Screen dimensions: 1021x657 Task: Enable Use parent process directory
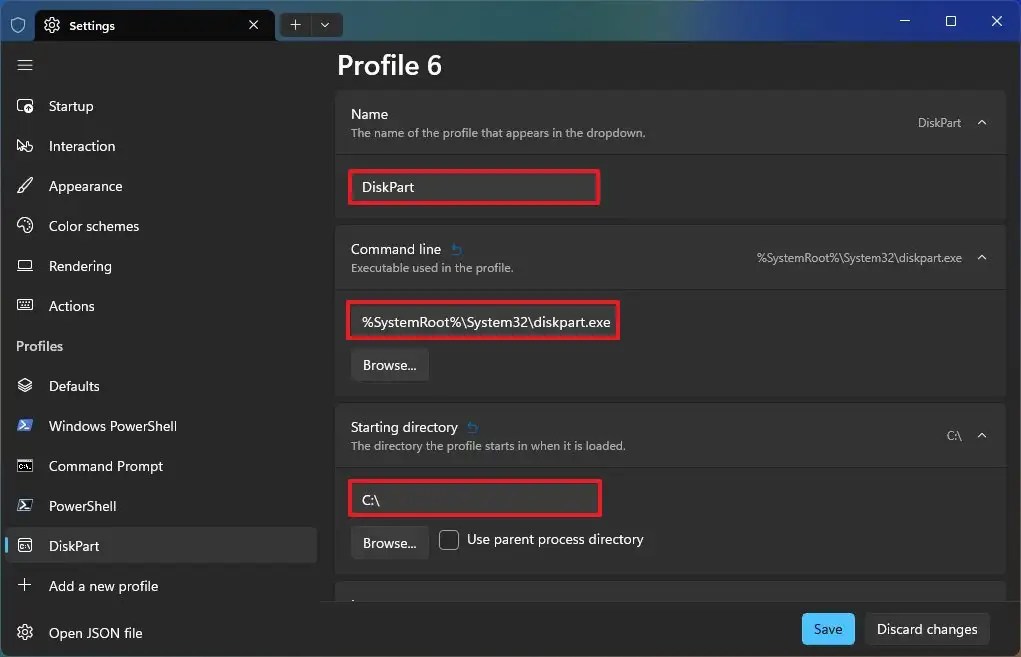[449, 539]
